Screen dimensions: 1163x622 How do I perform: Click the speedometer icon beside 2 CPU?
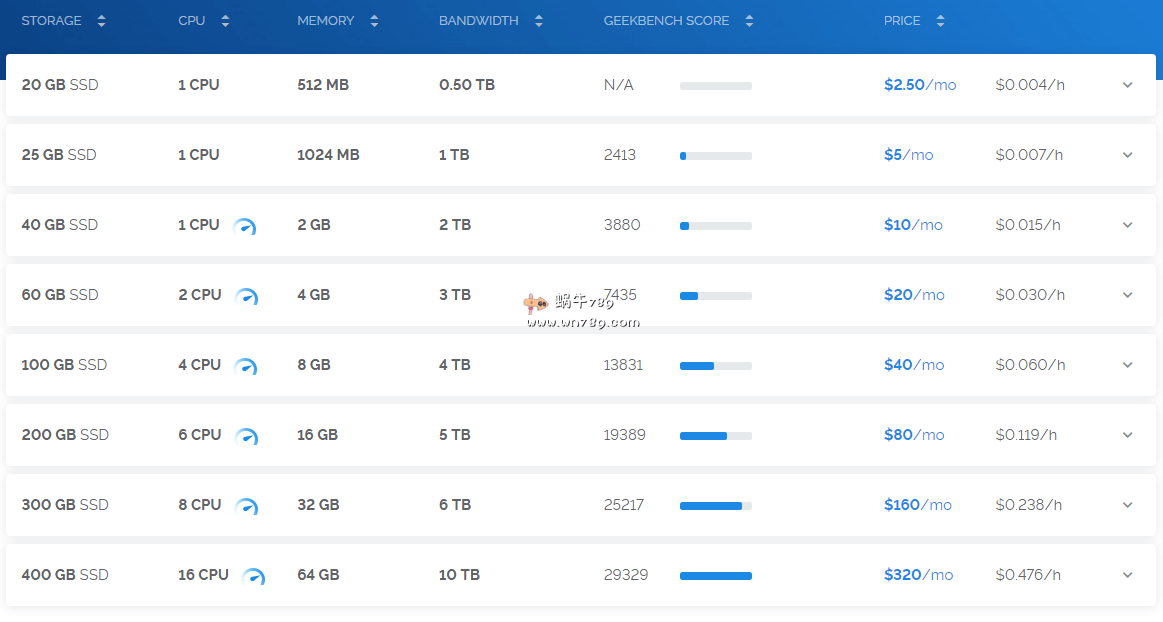coord(246,297)
